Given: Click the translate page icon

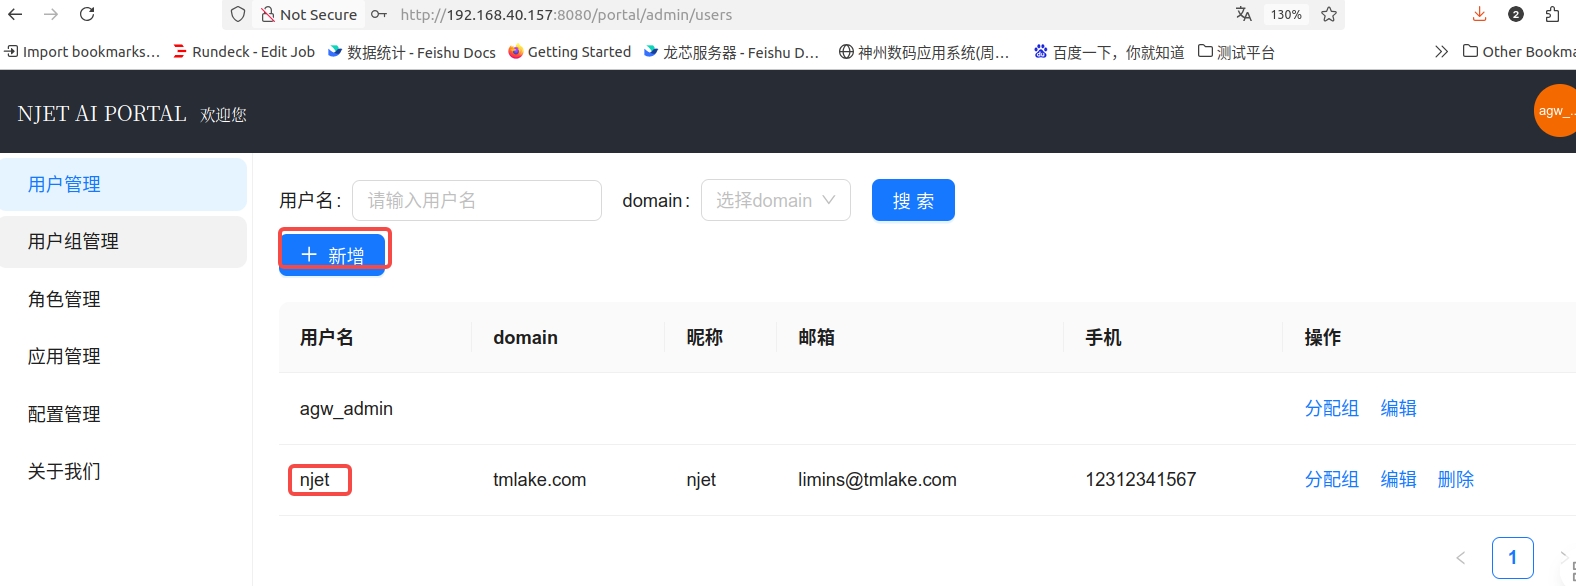Looking at the screenshot, I should [x=1243, y=14].
